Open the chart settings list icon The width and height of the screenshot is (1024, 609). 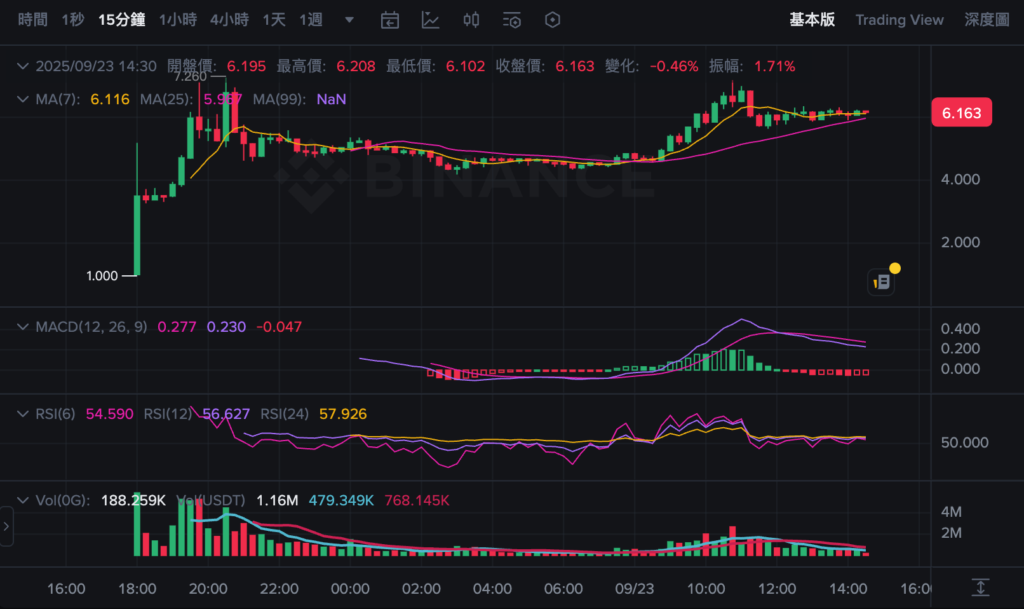511,20
